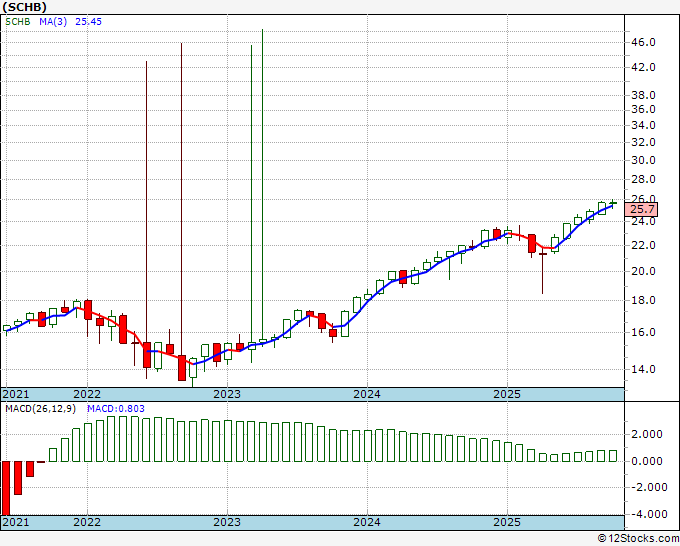Screen dimensions: 680x546
Task: Click the 34.0 price axis label
Action: tap(643, 125)
